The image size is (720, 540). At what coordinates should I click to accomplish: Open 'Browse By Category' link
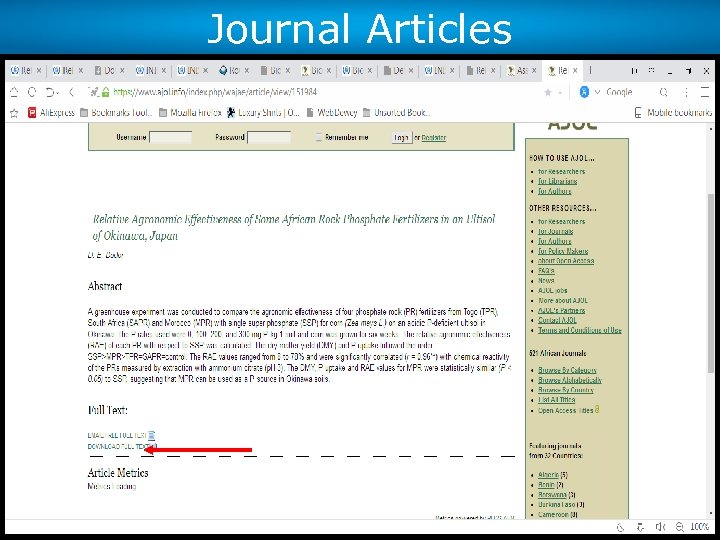[568, 370]
